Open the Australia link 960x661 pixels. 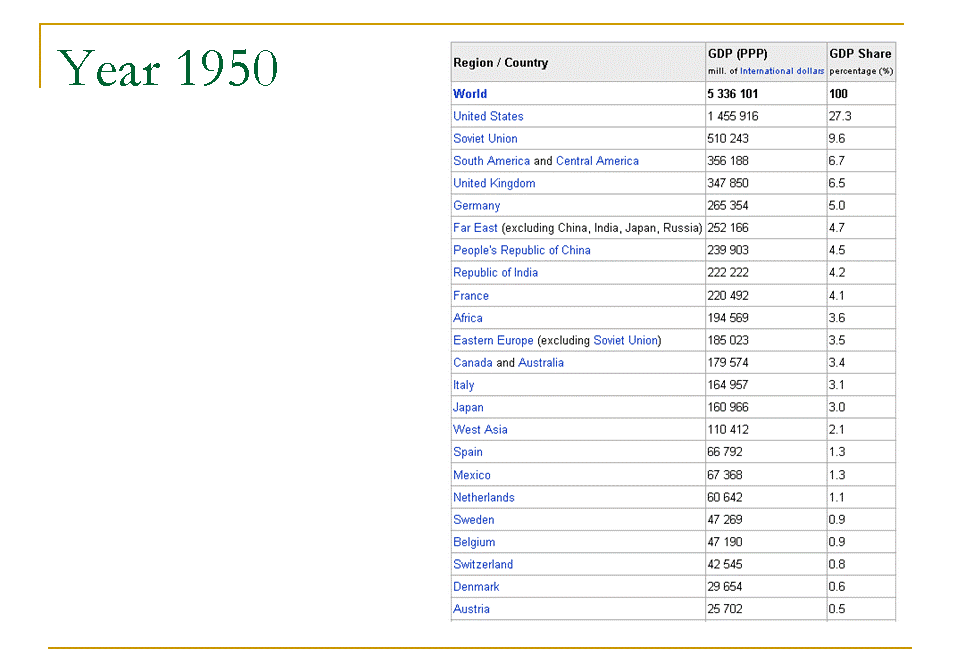[x=541, y=363]
